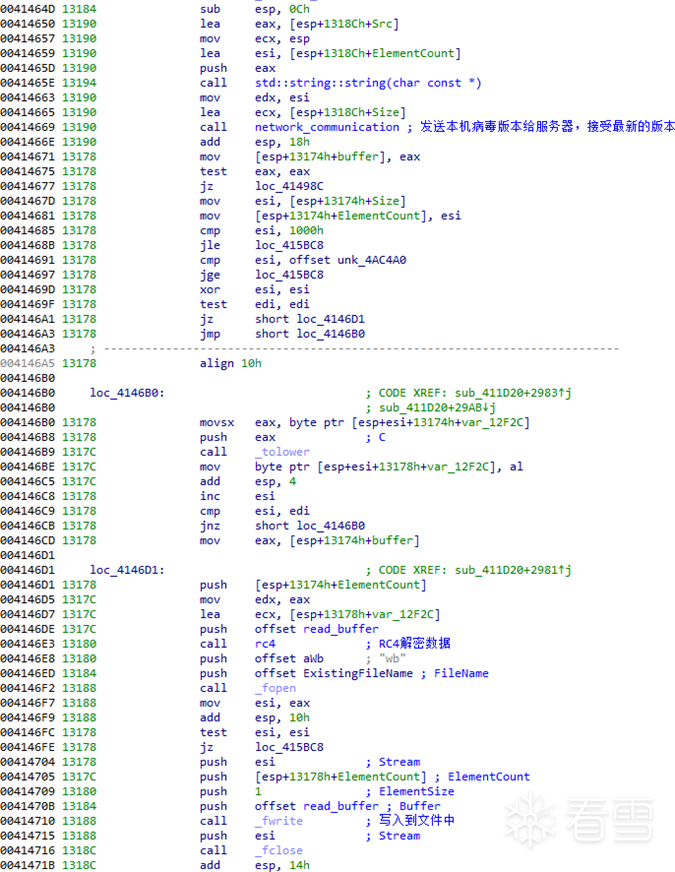This screenshot has height=872, width=675.
Task: Click the 写入到文件中 comment
Action: click(x=416, y=821)
